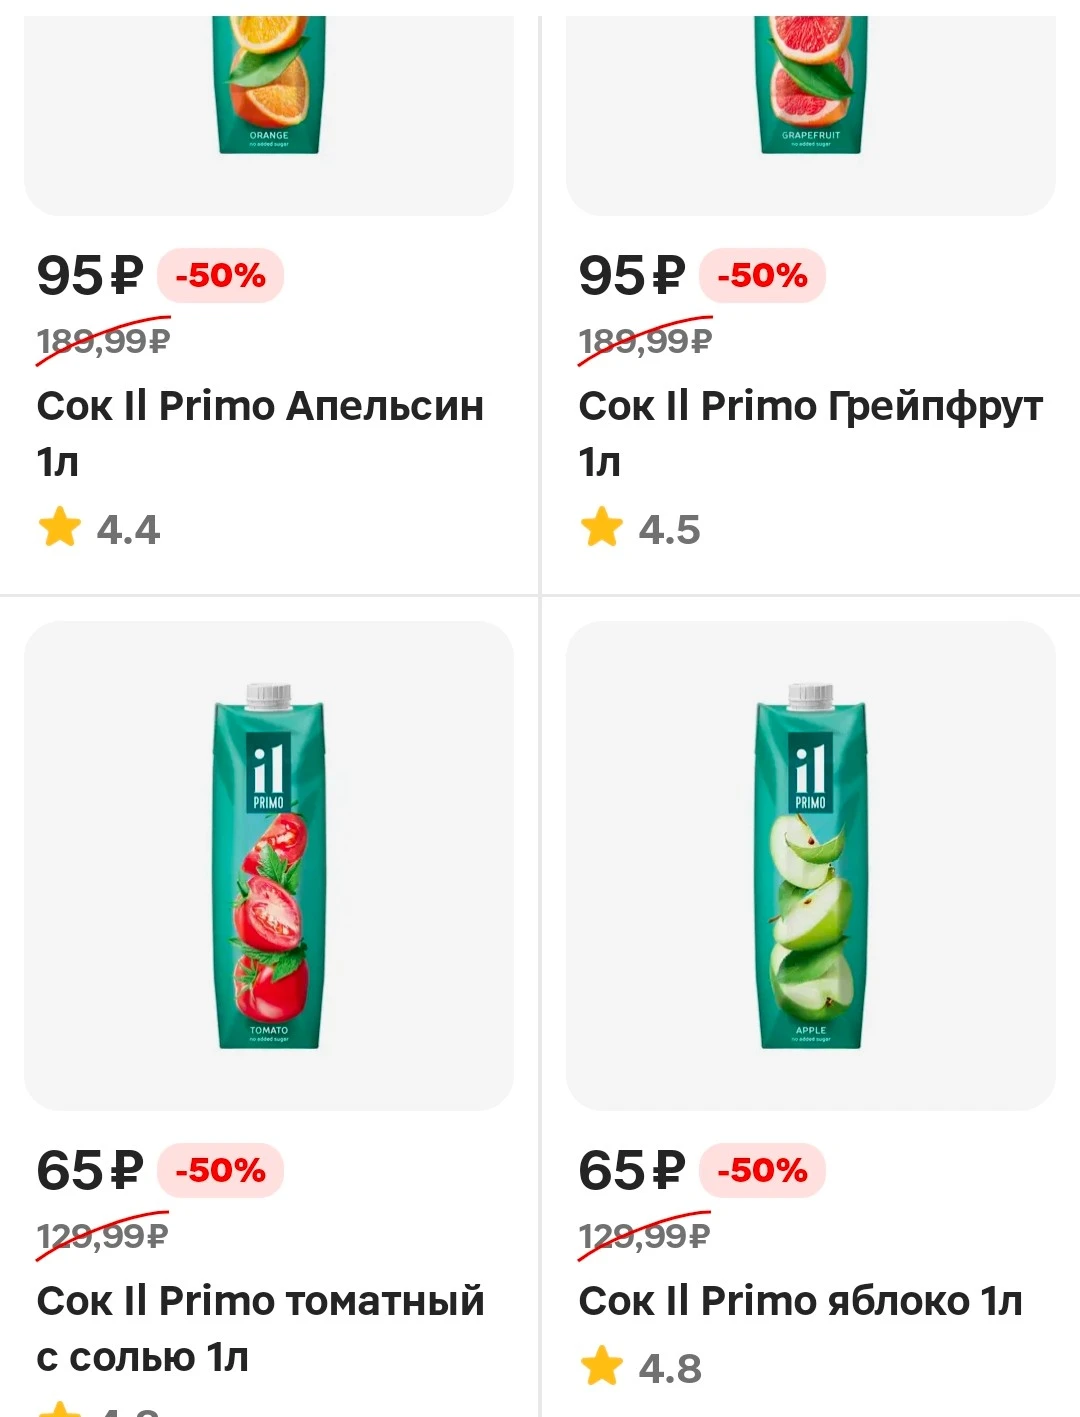Tap the 4.4 rating of orange juice
The width and height of the screenshot is (1080, 1417).
tap(128, 529)
